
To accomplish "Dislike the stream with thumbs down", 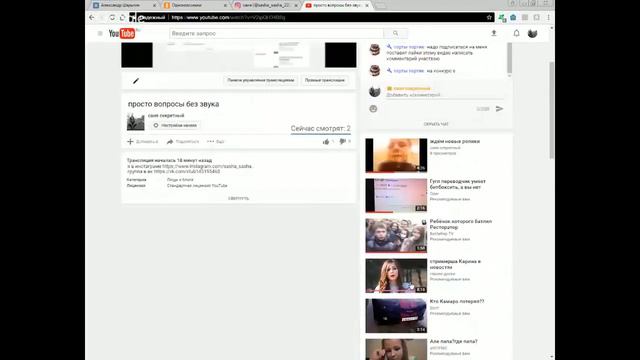I will [342, 141].
